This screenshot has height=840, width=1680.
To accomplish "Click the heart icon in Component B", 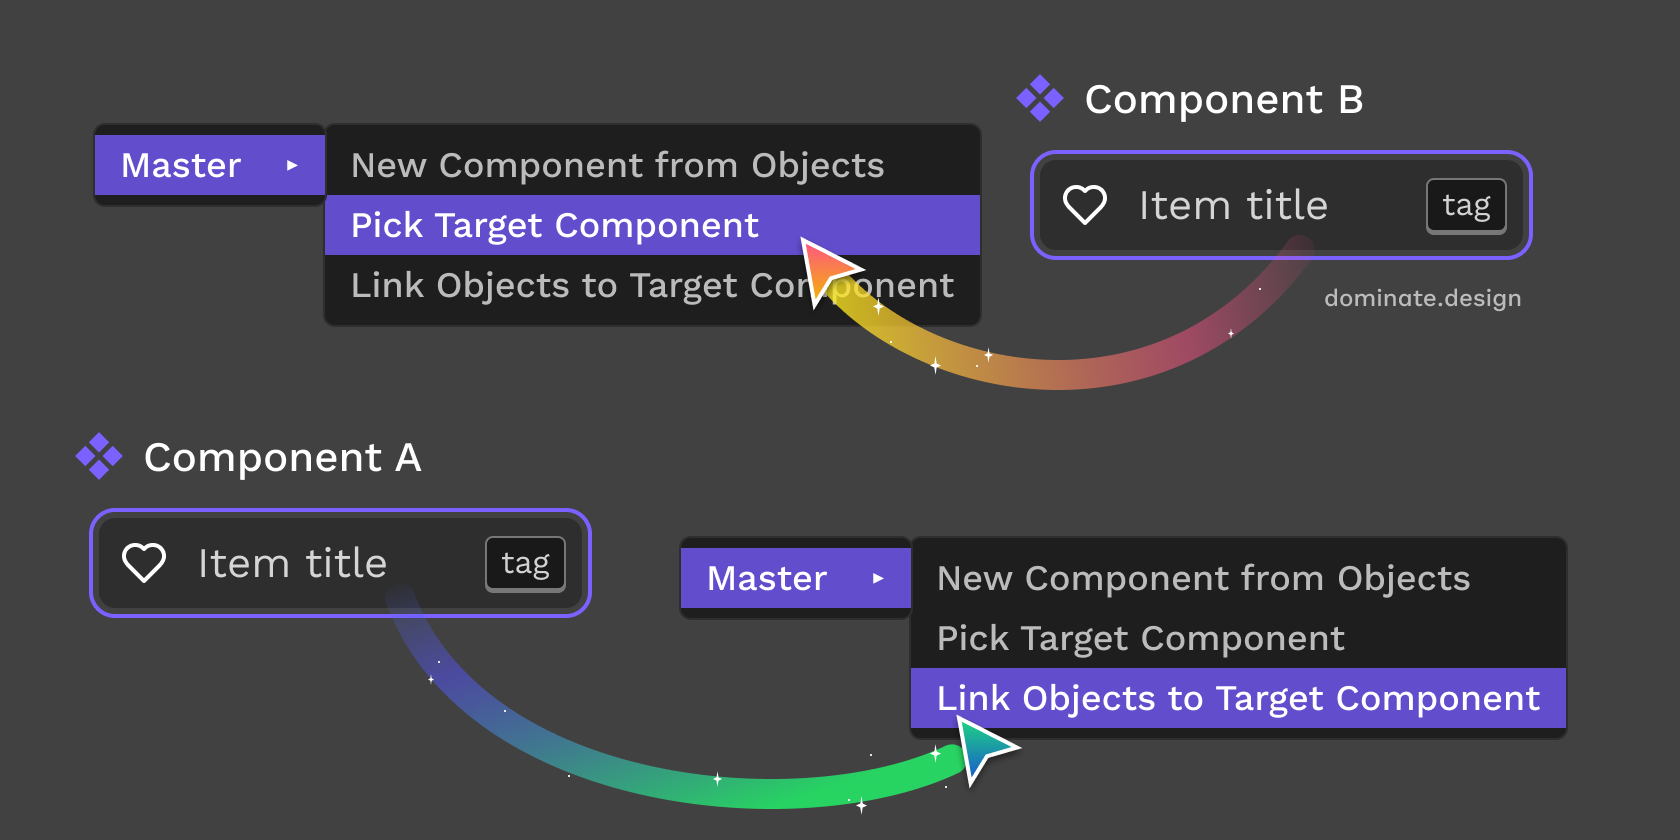I will coord(1084,205).
